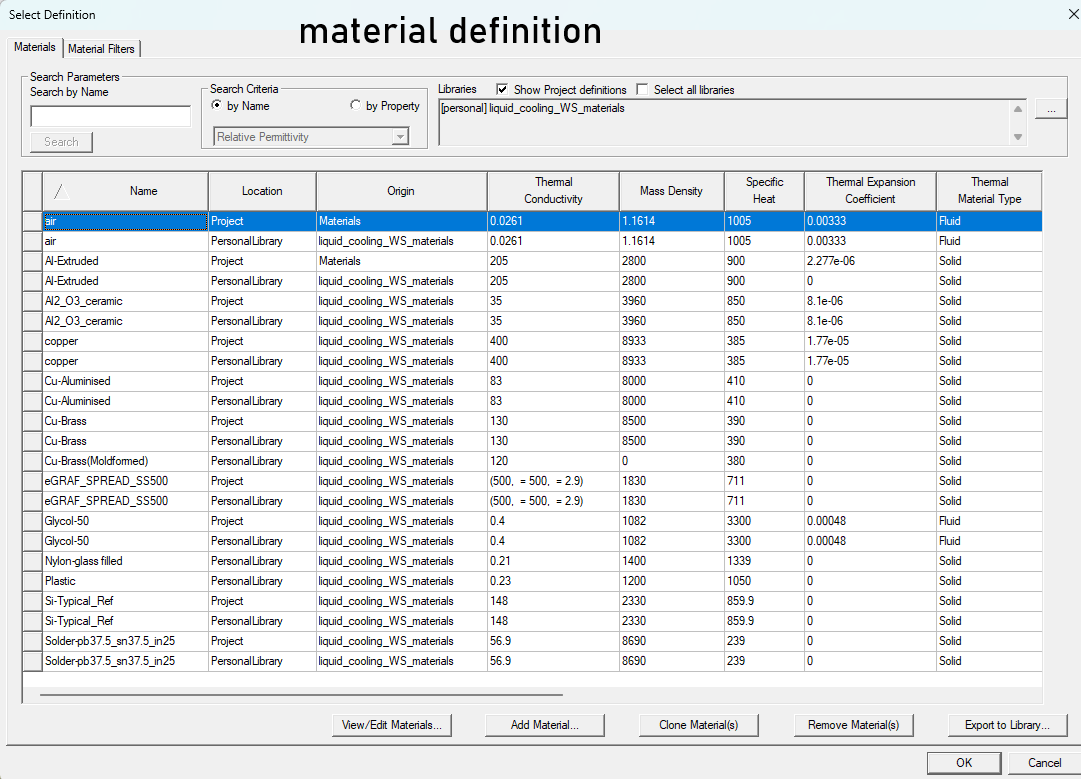
Task: Open the library browser via the ellipsis button
Action: coord(1050,108)
